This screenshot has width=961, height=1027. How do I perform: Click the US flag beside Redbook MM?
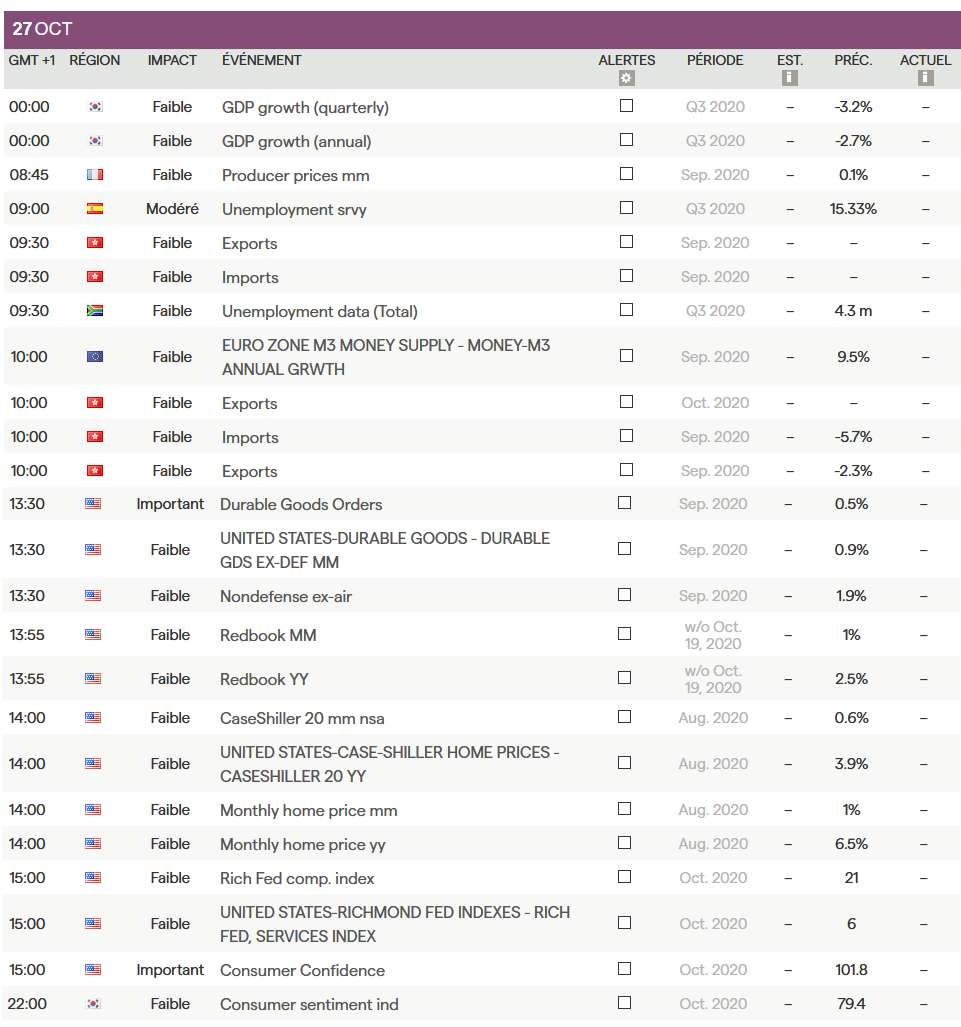pyautogui.click(x=93, y=635)
